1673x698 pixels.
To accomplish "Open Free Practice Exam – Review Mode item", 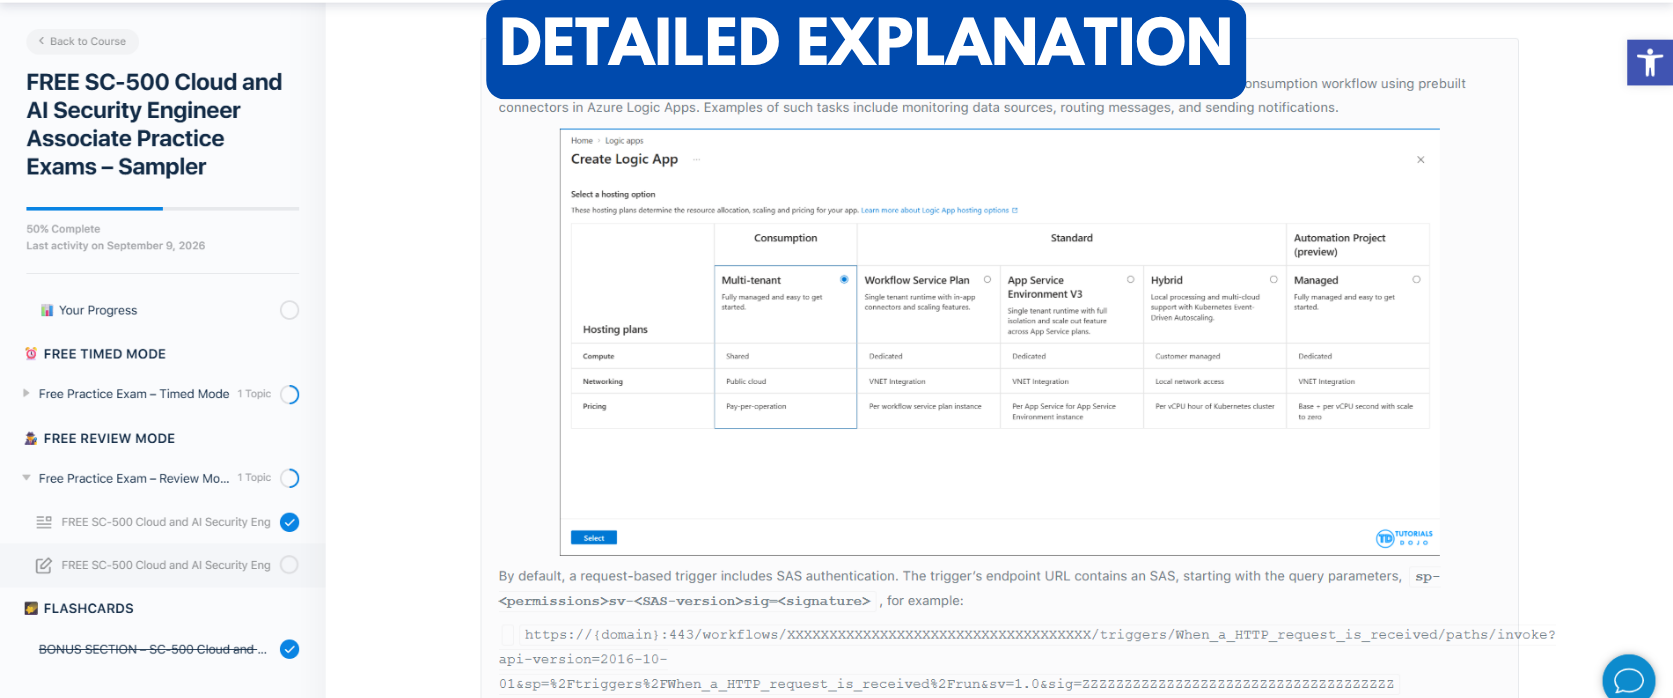I will (134, 478).
